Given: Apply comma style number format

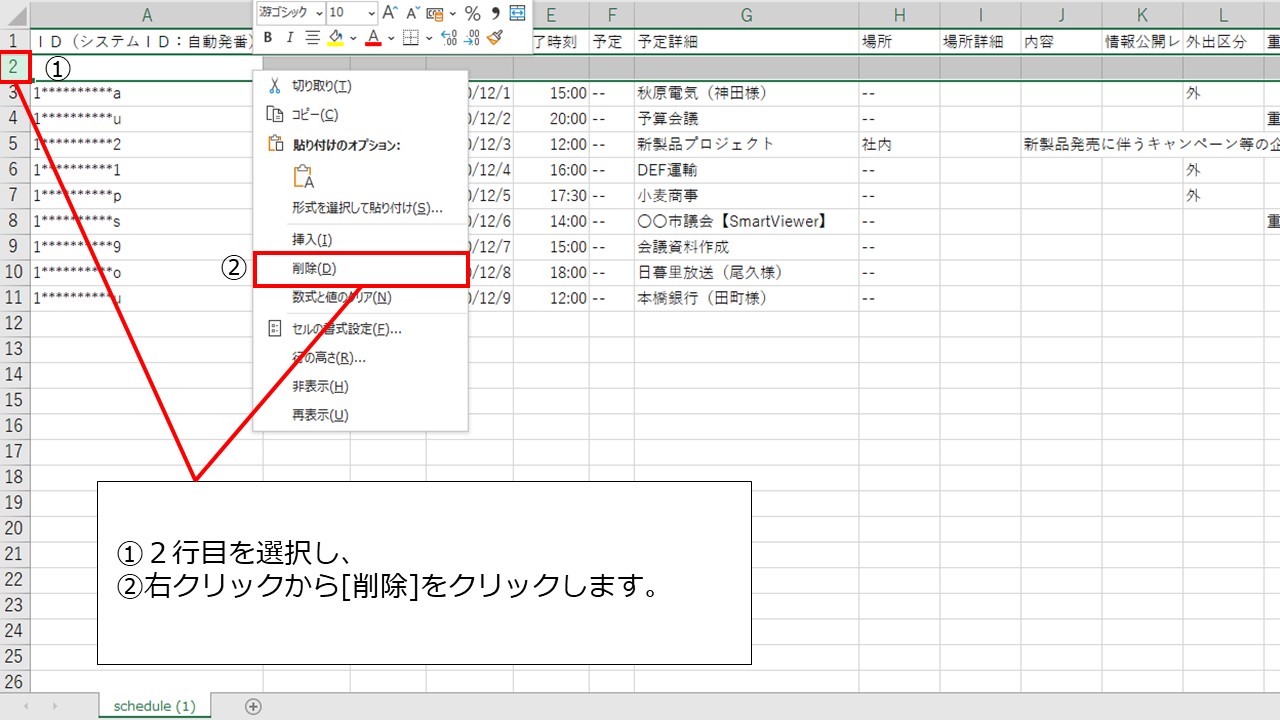Looking at the screenshot, I should pyautogui.click(x=495, y=13).
